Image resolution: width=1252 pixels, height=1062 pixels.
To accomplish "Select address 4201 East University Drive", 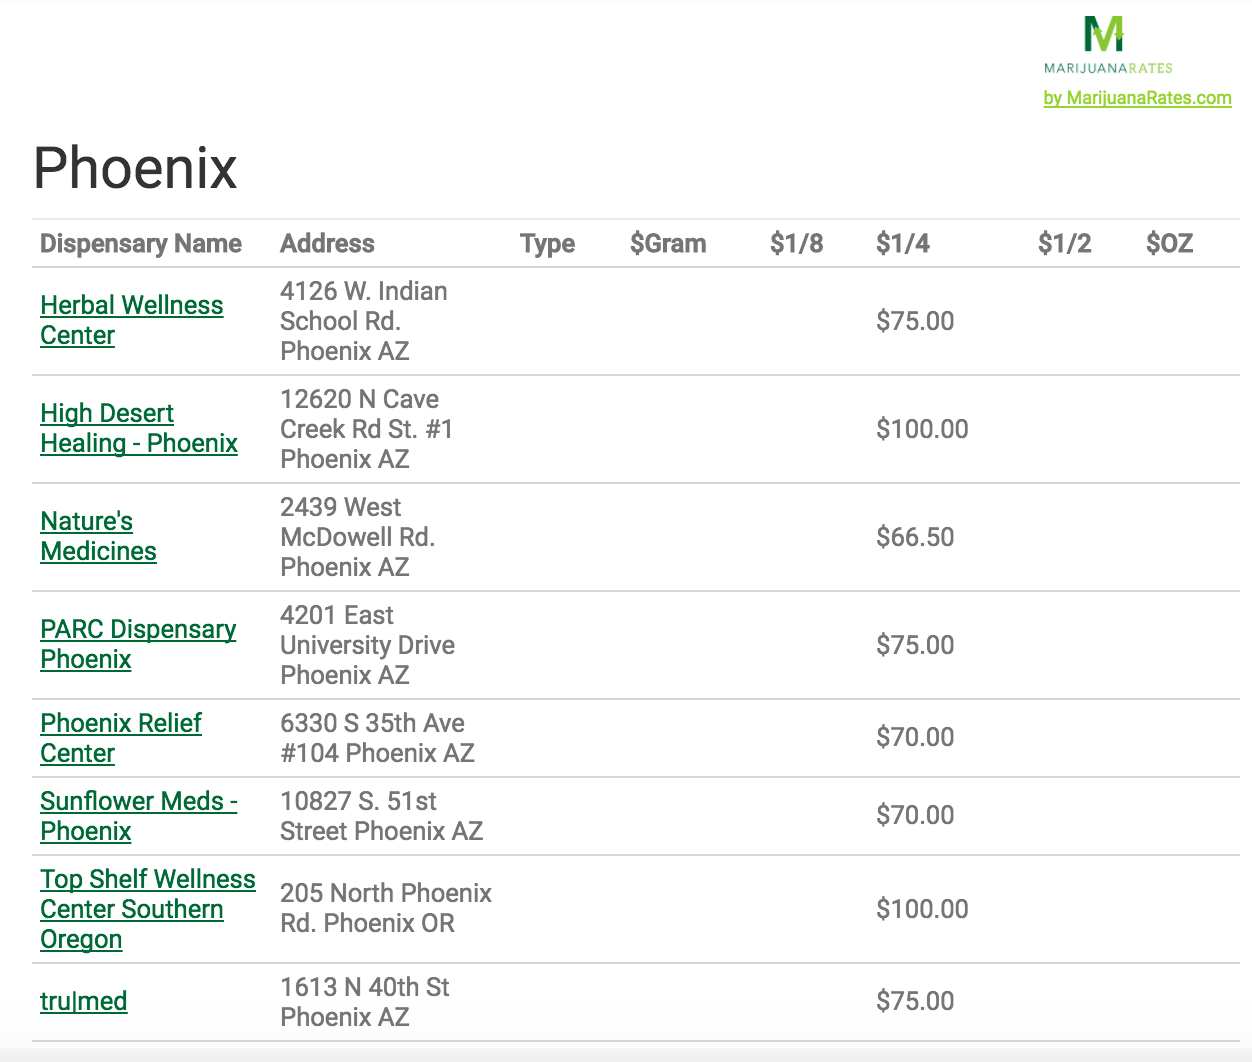I will click(367, 645).
